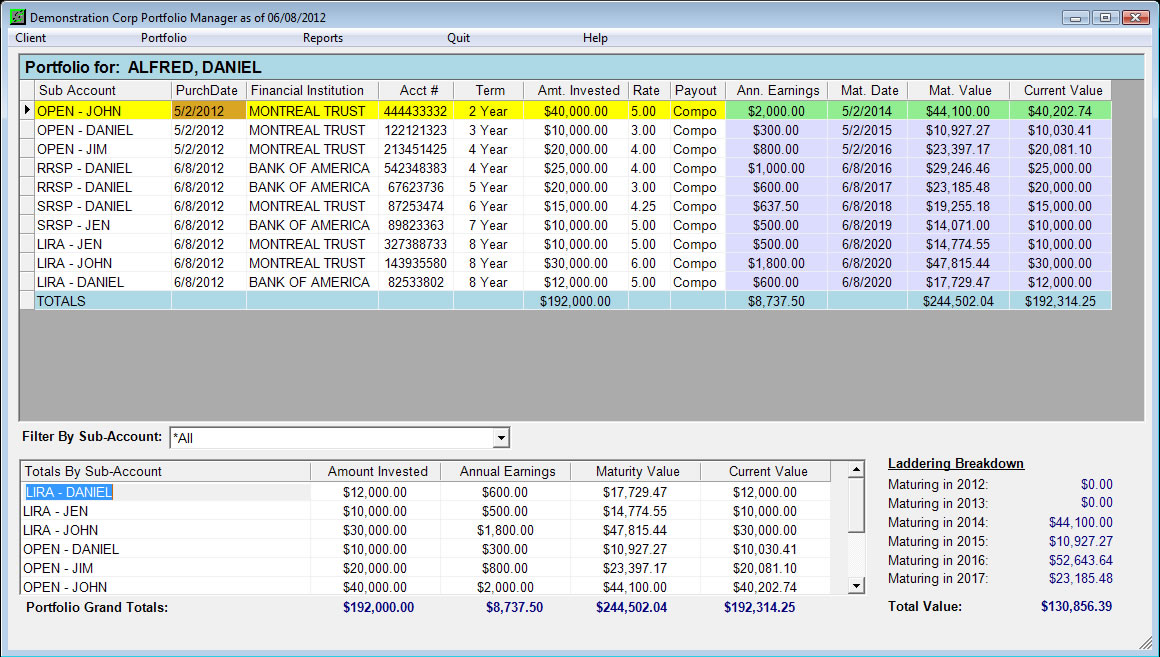Screen dimensions: 1160x657
Task: Click the row selector arrow for OPEN - JOHN
Action: (x=27, y=110)
